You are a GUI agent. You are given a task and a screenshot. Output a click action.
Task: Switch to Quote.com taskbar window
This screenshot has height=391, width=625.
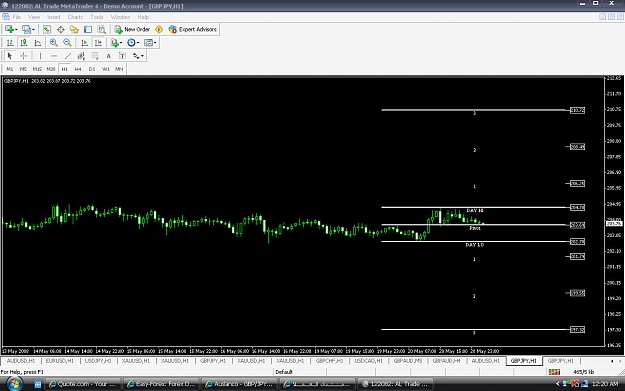[83, 384]
